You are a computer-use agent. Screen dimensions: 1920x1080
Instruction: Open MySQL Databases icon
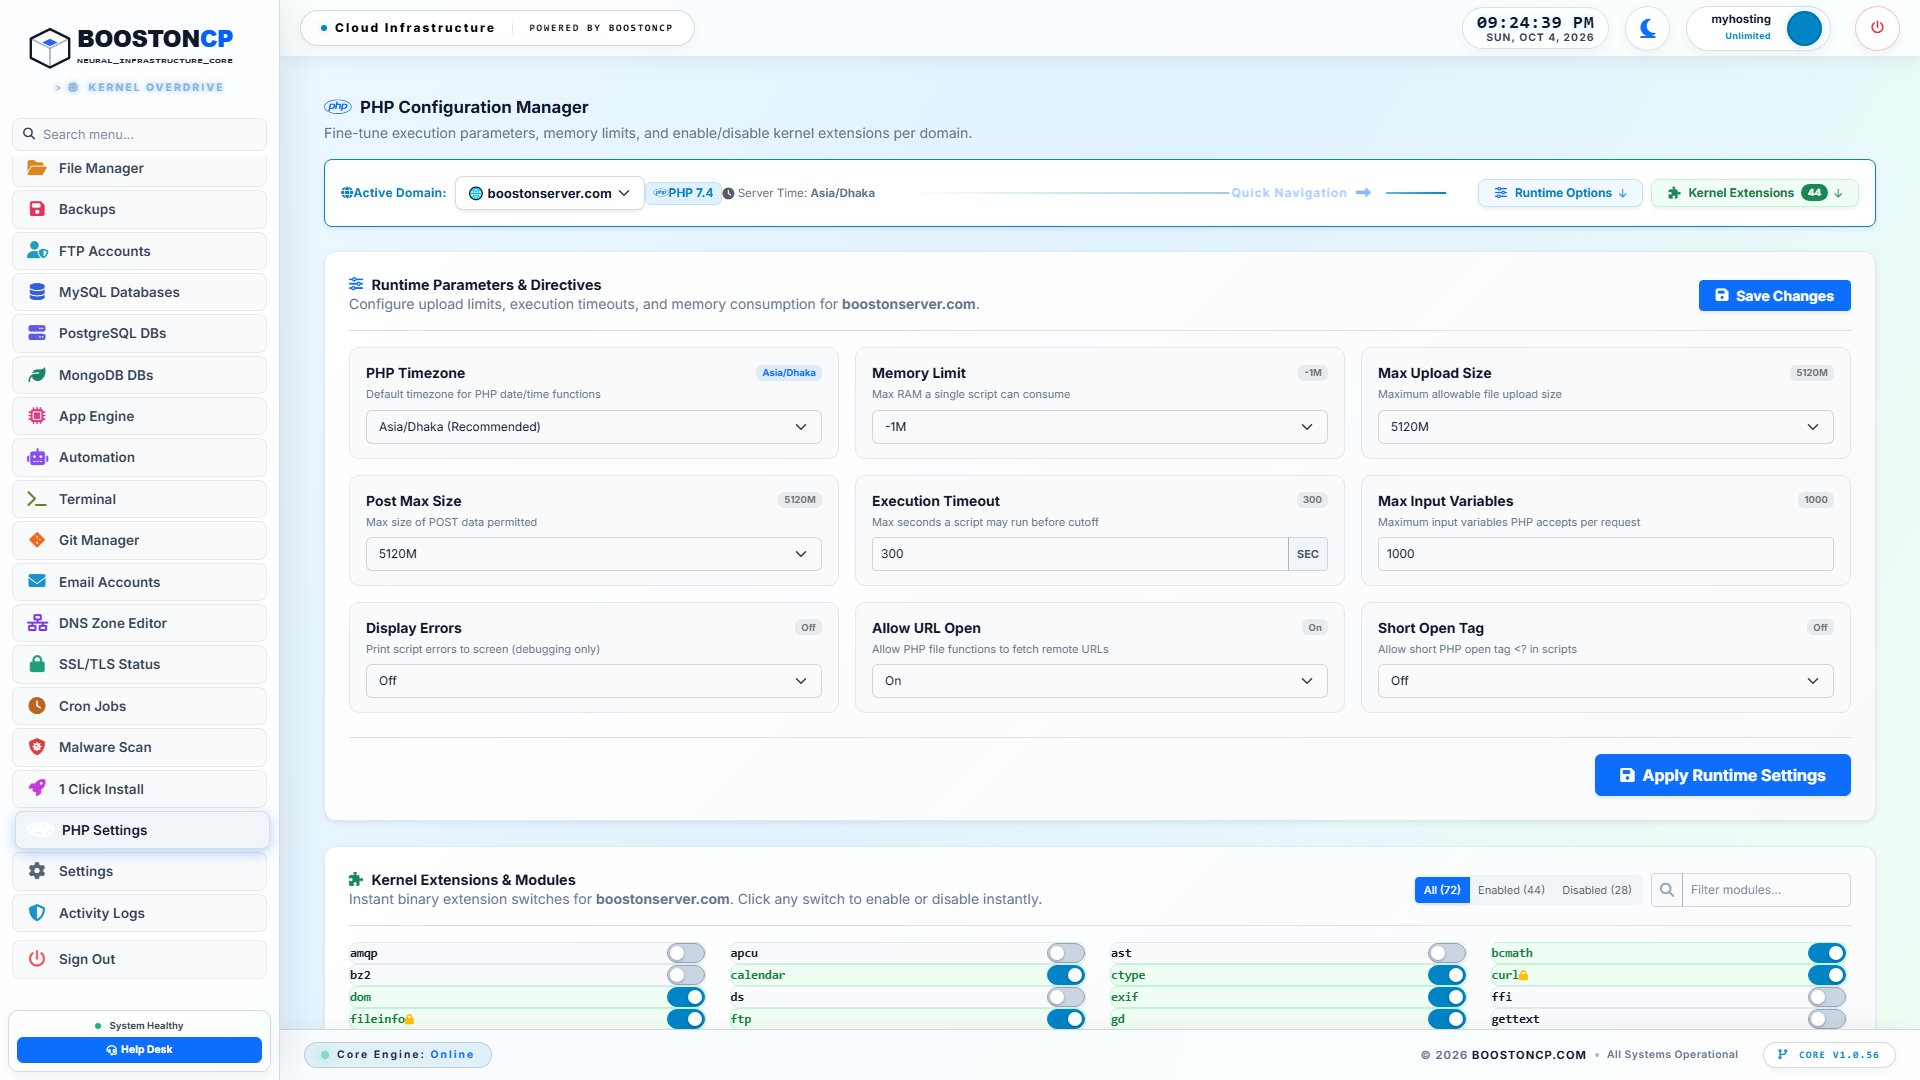pos(37,292)
